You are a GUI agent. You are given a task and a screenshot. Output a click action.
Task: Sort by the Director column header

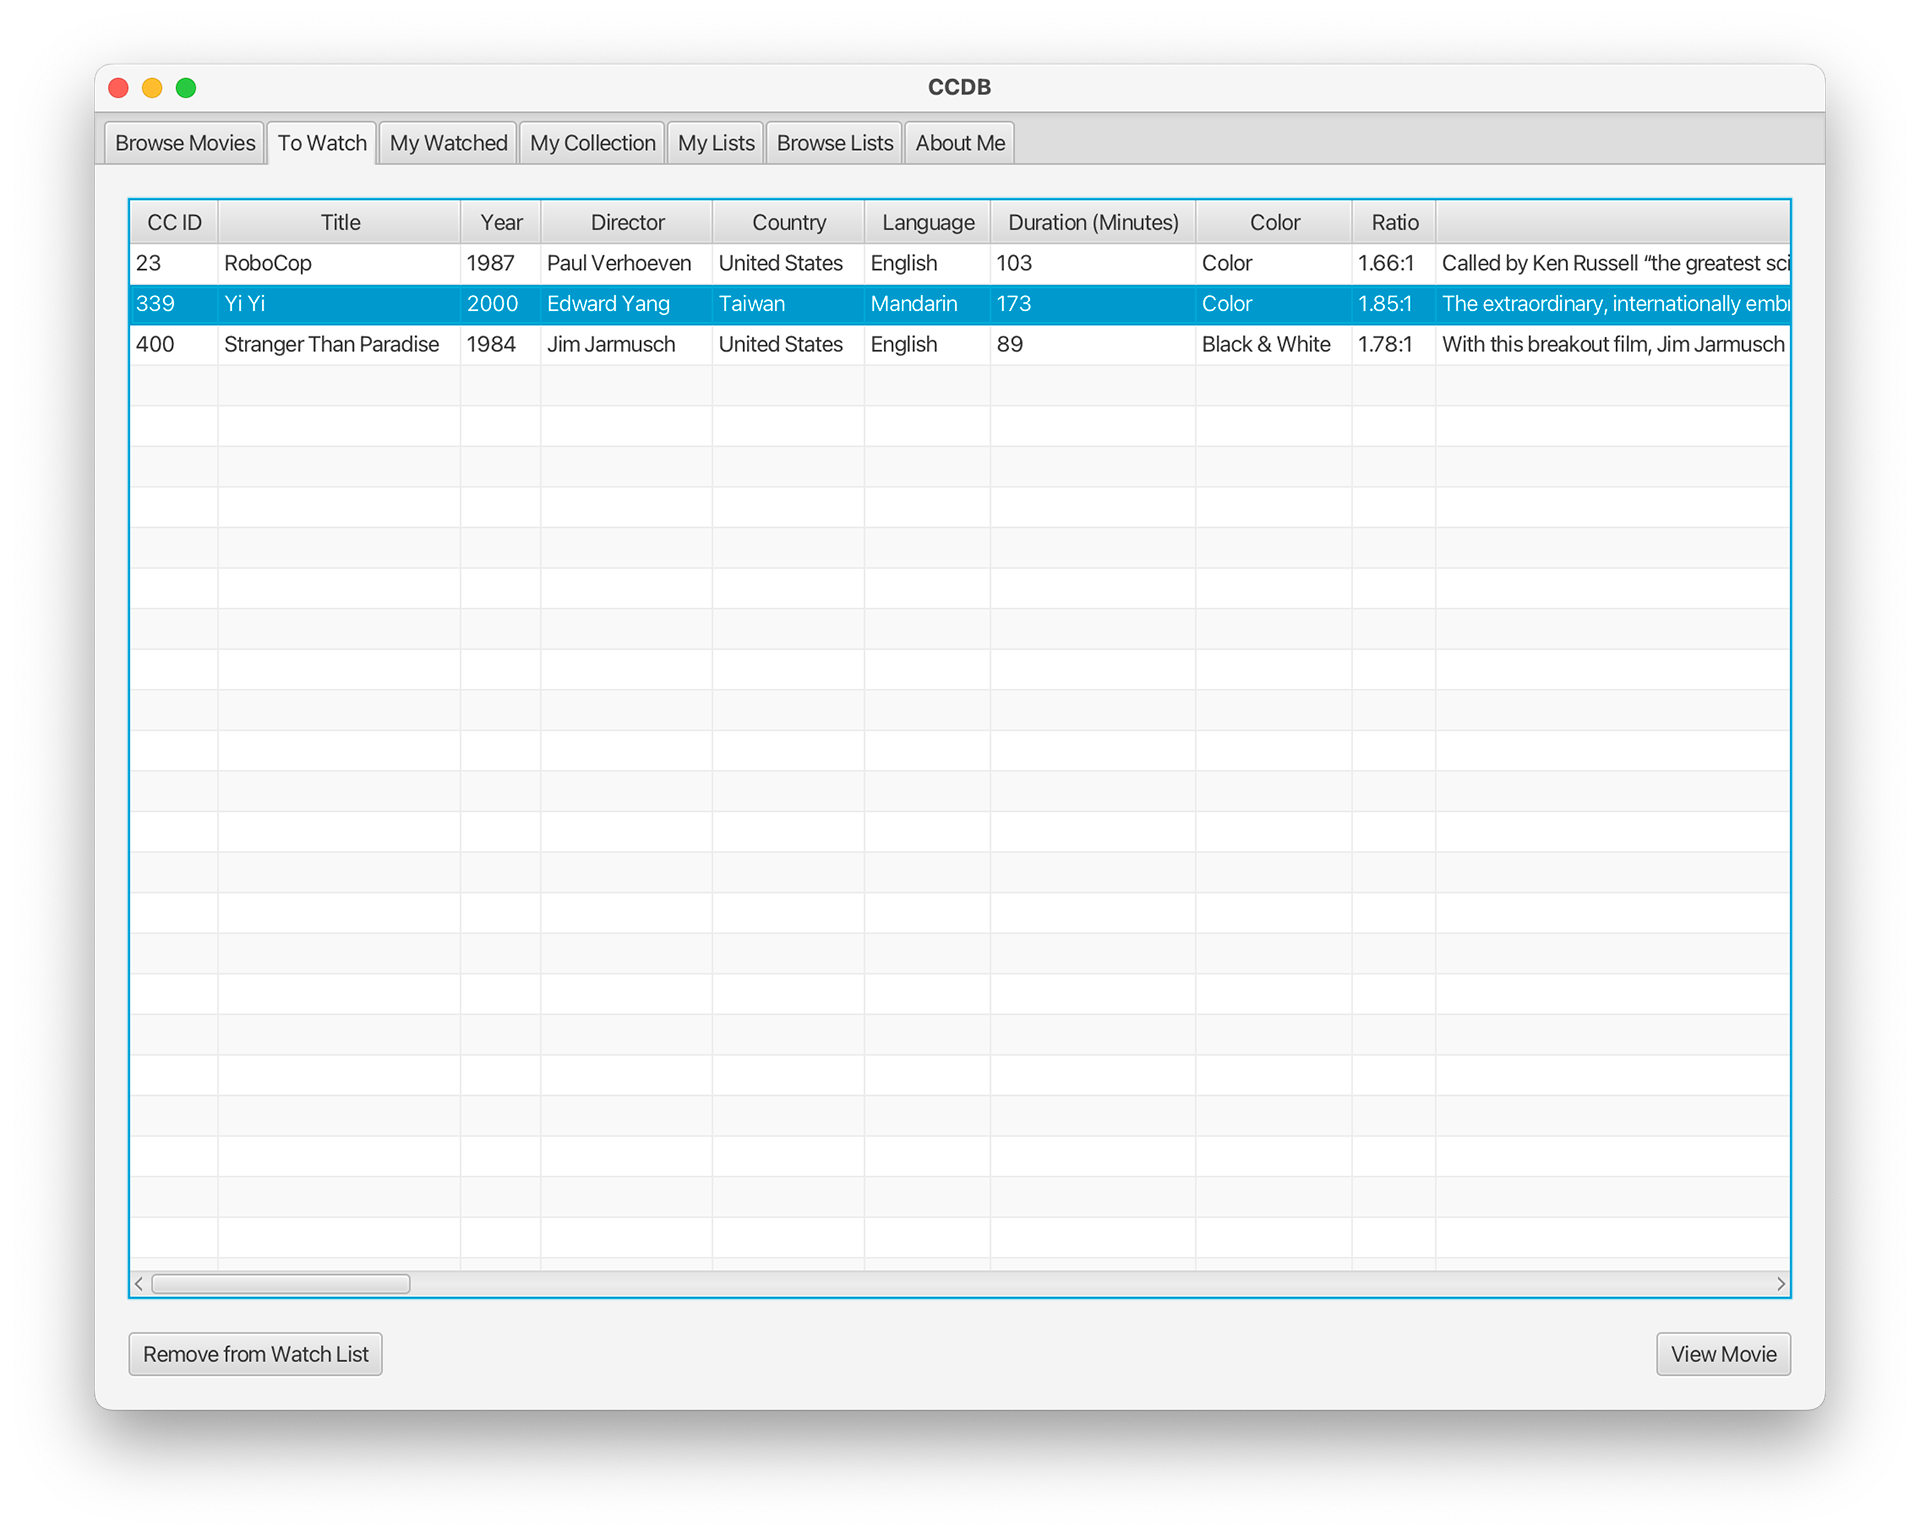click(627, 222)
